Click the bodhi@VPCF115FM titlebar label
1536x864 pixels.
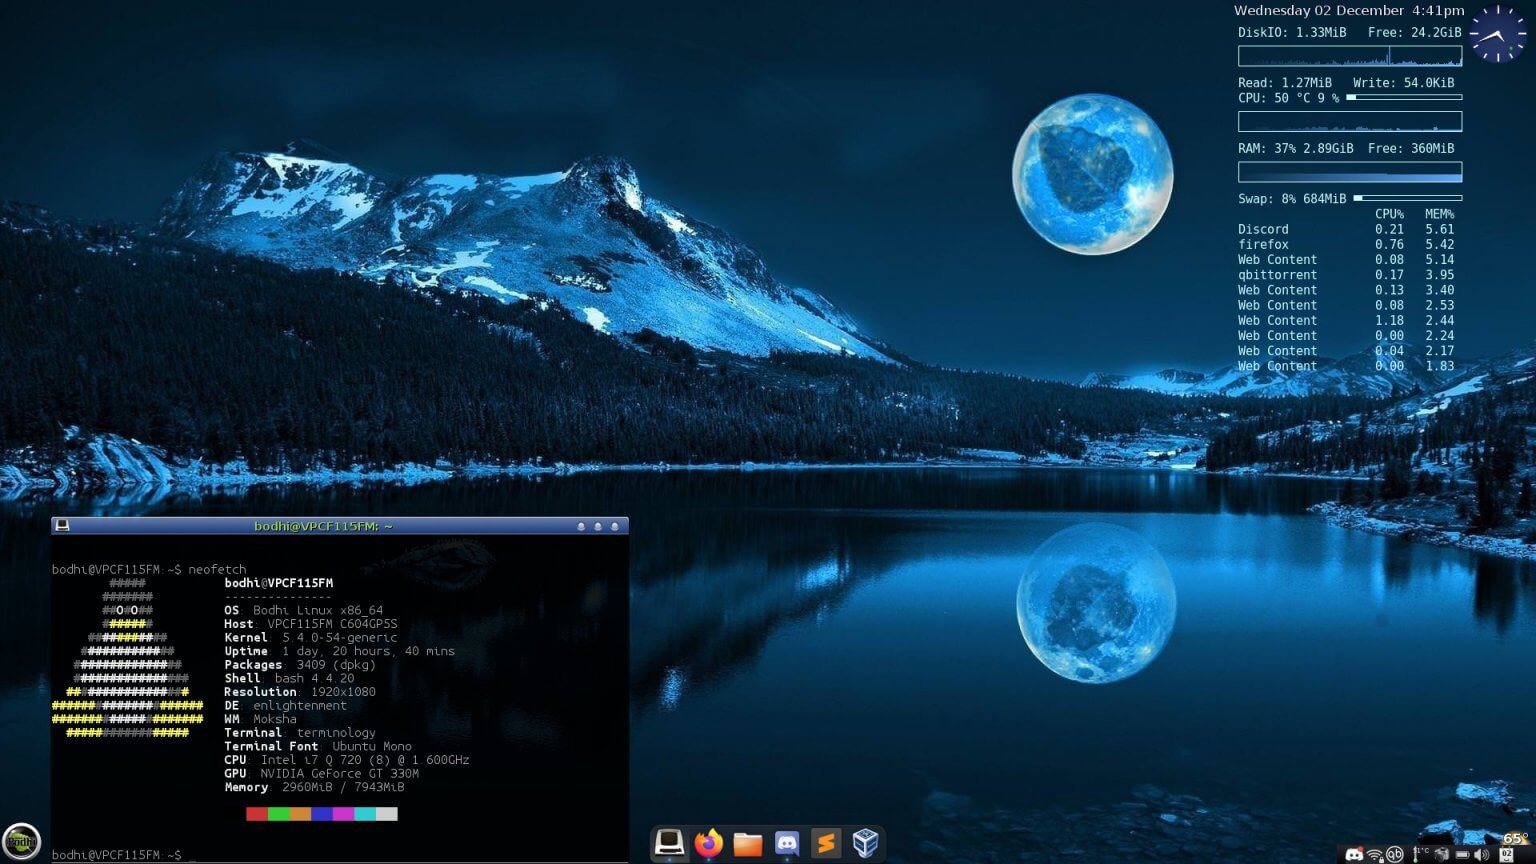[323, 526]
